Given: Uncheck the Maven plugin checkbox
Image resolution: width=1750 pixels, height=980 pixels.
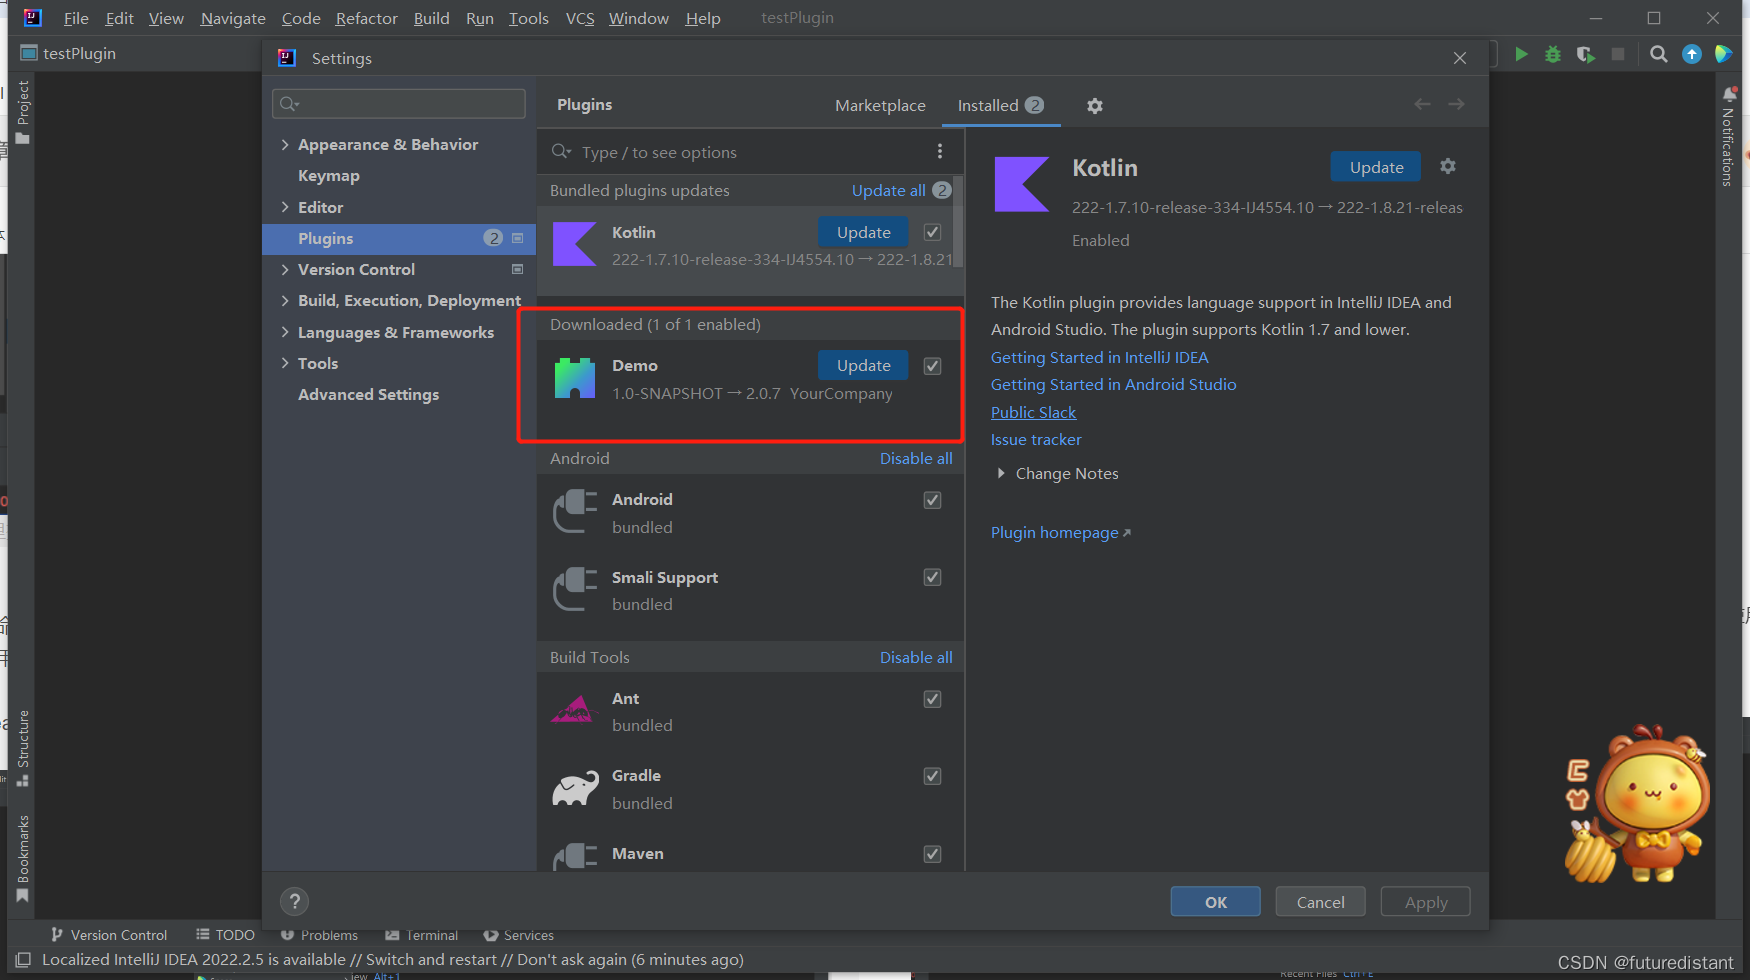Looking at the screenshot, I should tap(932, 854).
